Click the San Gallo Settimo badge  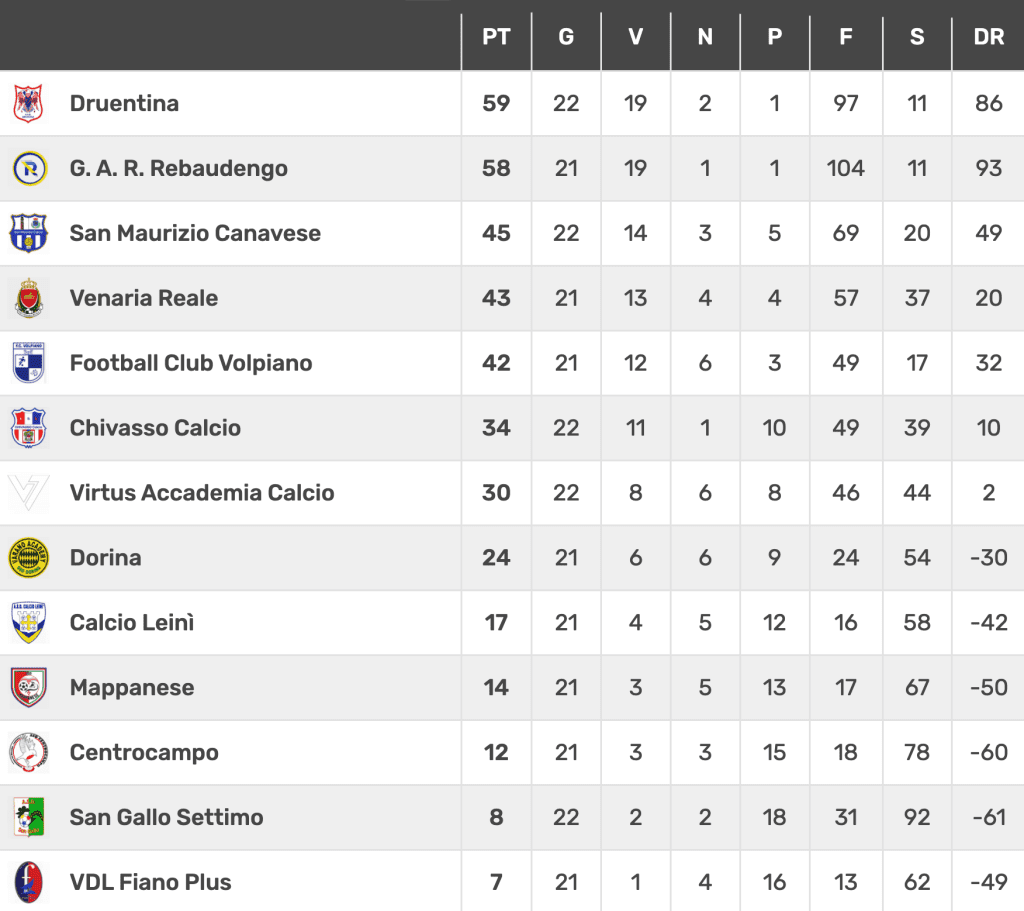pyautogui.click(x=29, y=817)
